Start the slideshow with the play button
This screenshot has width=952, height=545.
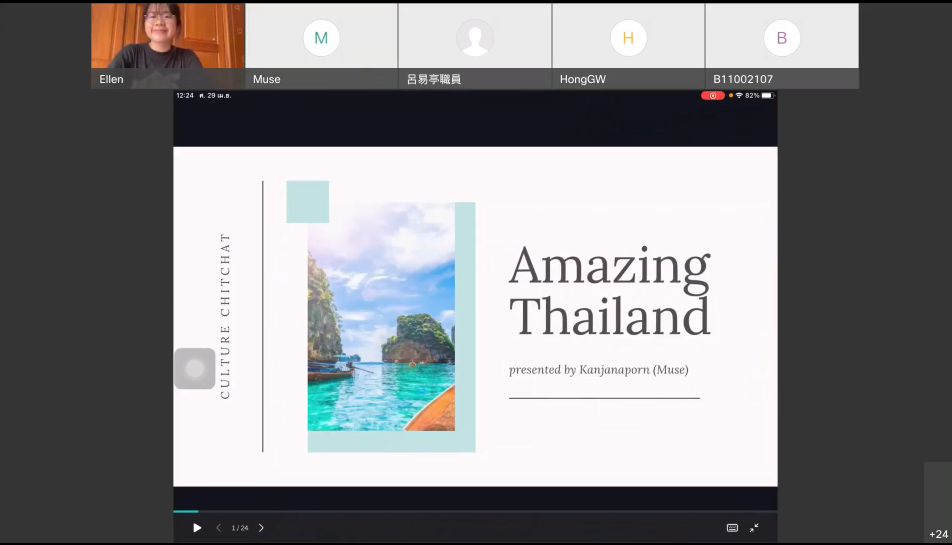[197, 528]
